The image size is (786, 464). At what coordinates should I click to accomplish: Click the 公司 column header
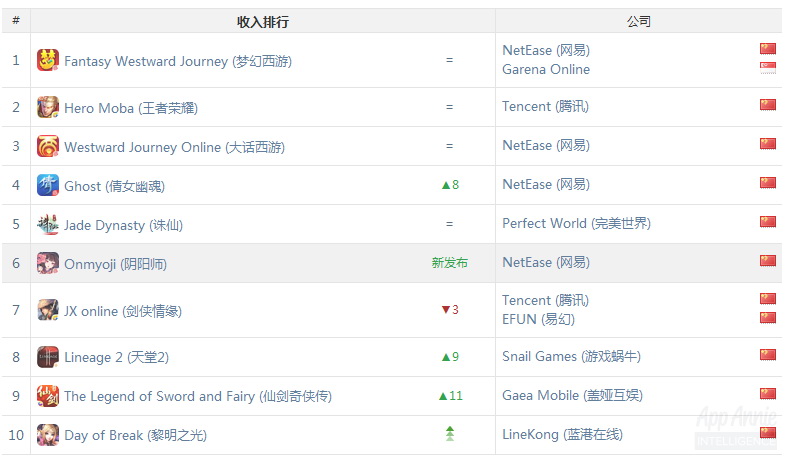(x=639, y=22)
